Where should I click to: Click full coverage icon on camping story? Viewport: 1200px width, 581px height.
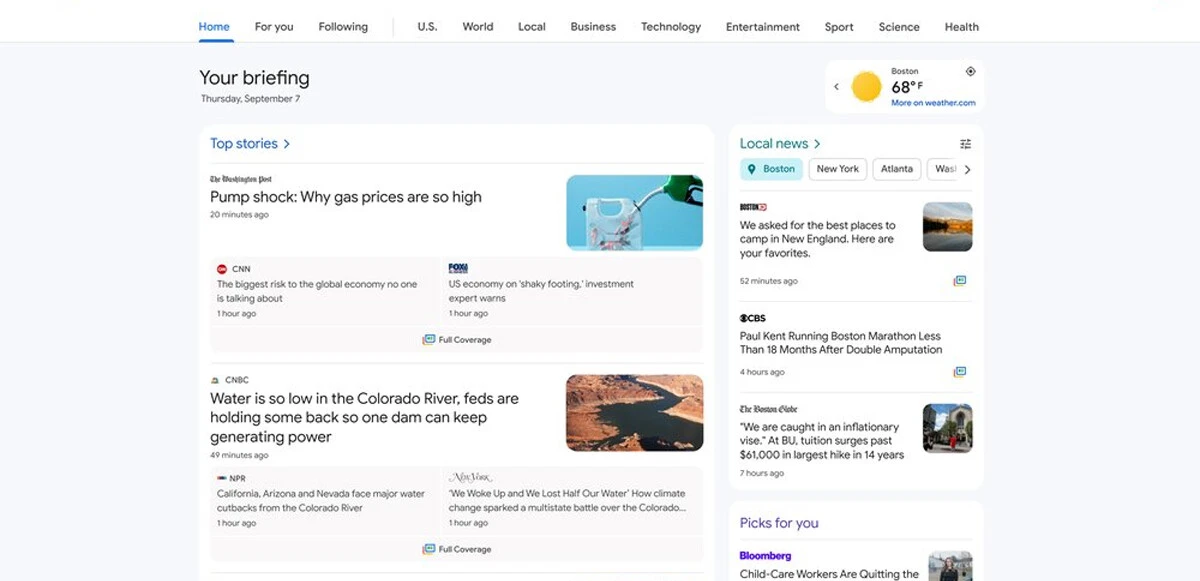(960, 281)
